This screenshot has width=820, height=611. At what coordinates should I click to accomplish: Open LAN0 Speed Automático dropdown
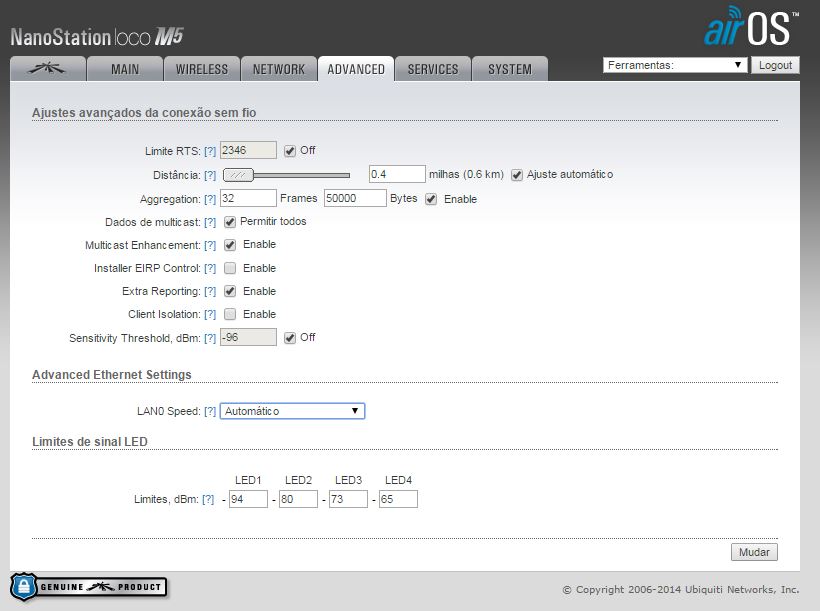[292, 411]
